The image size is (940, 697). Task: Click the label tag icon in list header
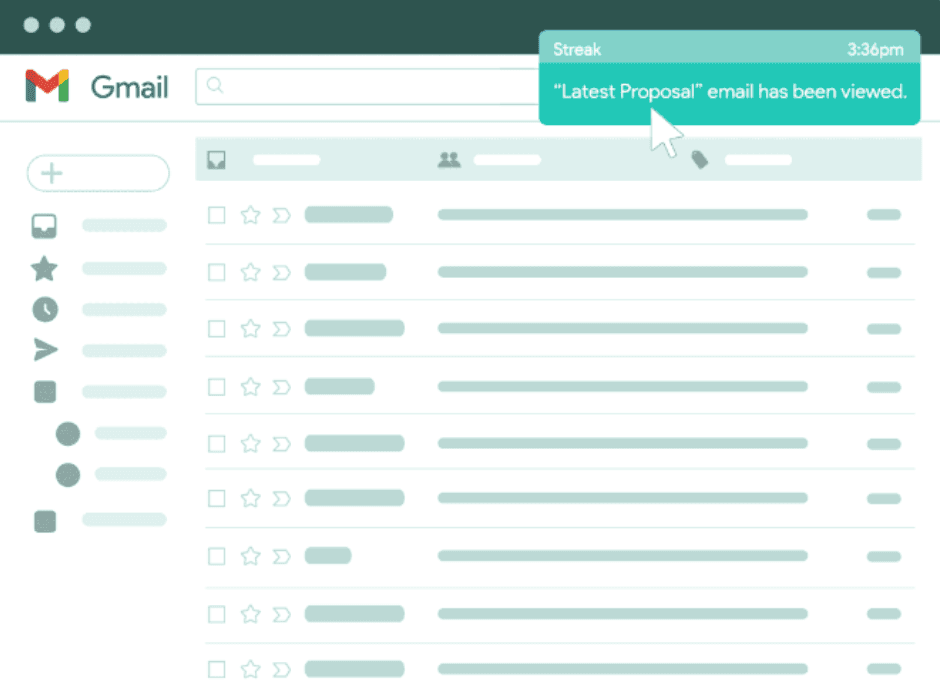click(699, 158)
